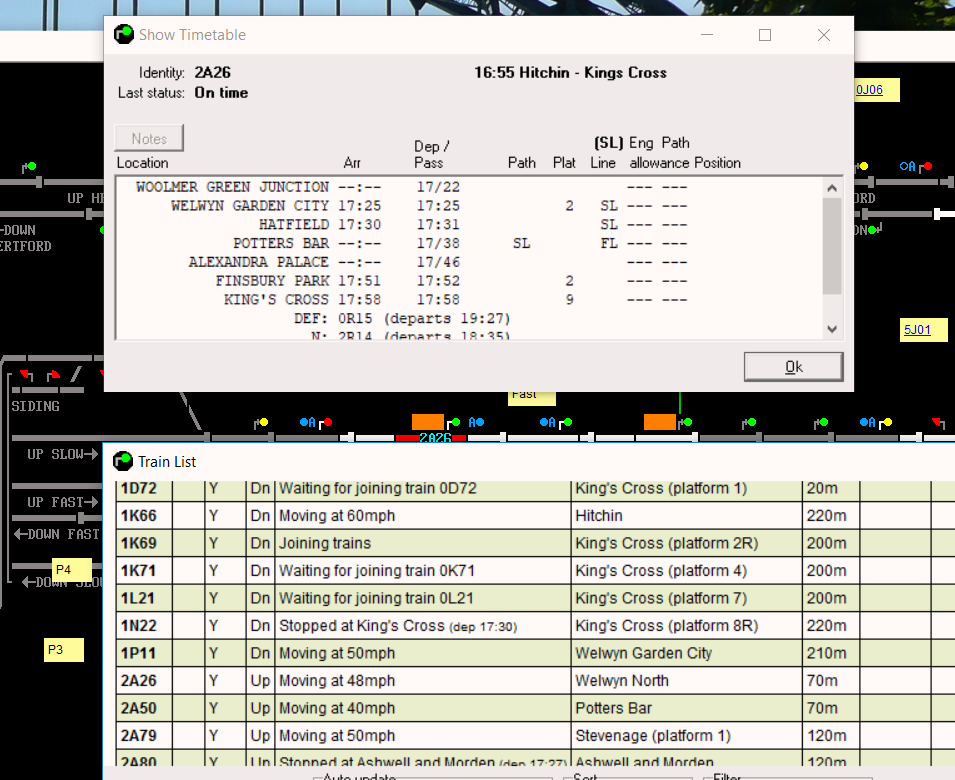This screenshot has height=780, width=955.
Task: Click the timetable scrollbar thumb
Action: click(x=832, y=245)
